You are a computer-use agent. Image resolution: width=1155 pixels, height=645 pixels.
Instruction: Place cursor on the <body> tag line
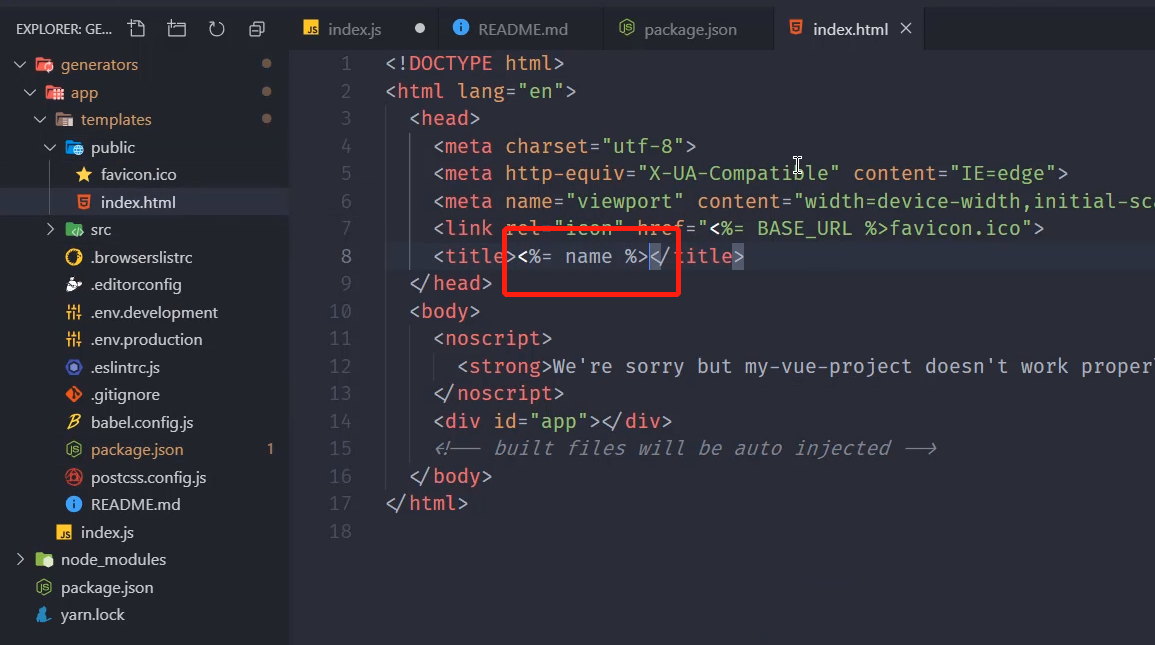[445, 311]
